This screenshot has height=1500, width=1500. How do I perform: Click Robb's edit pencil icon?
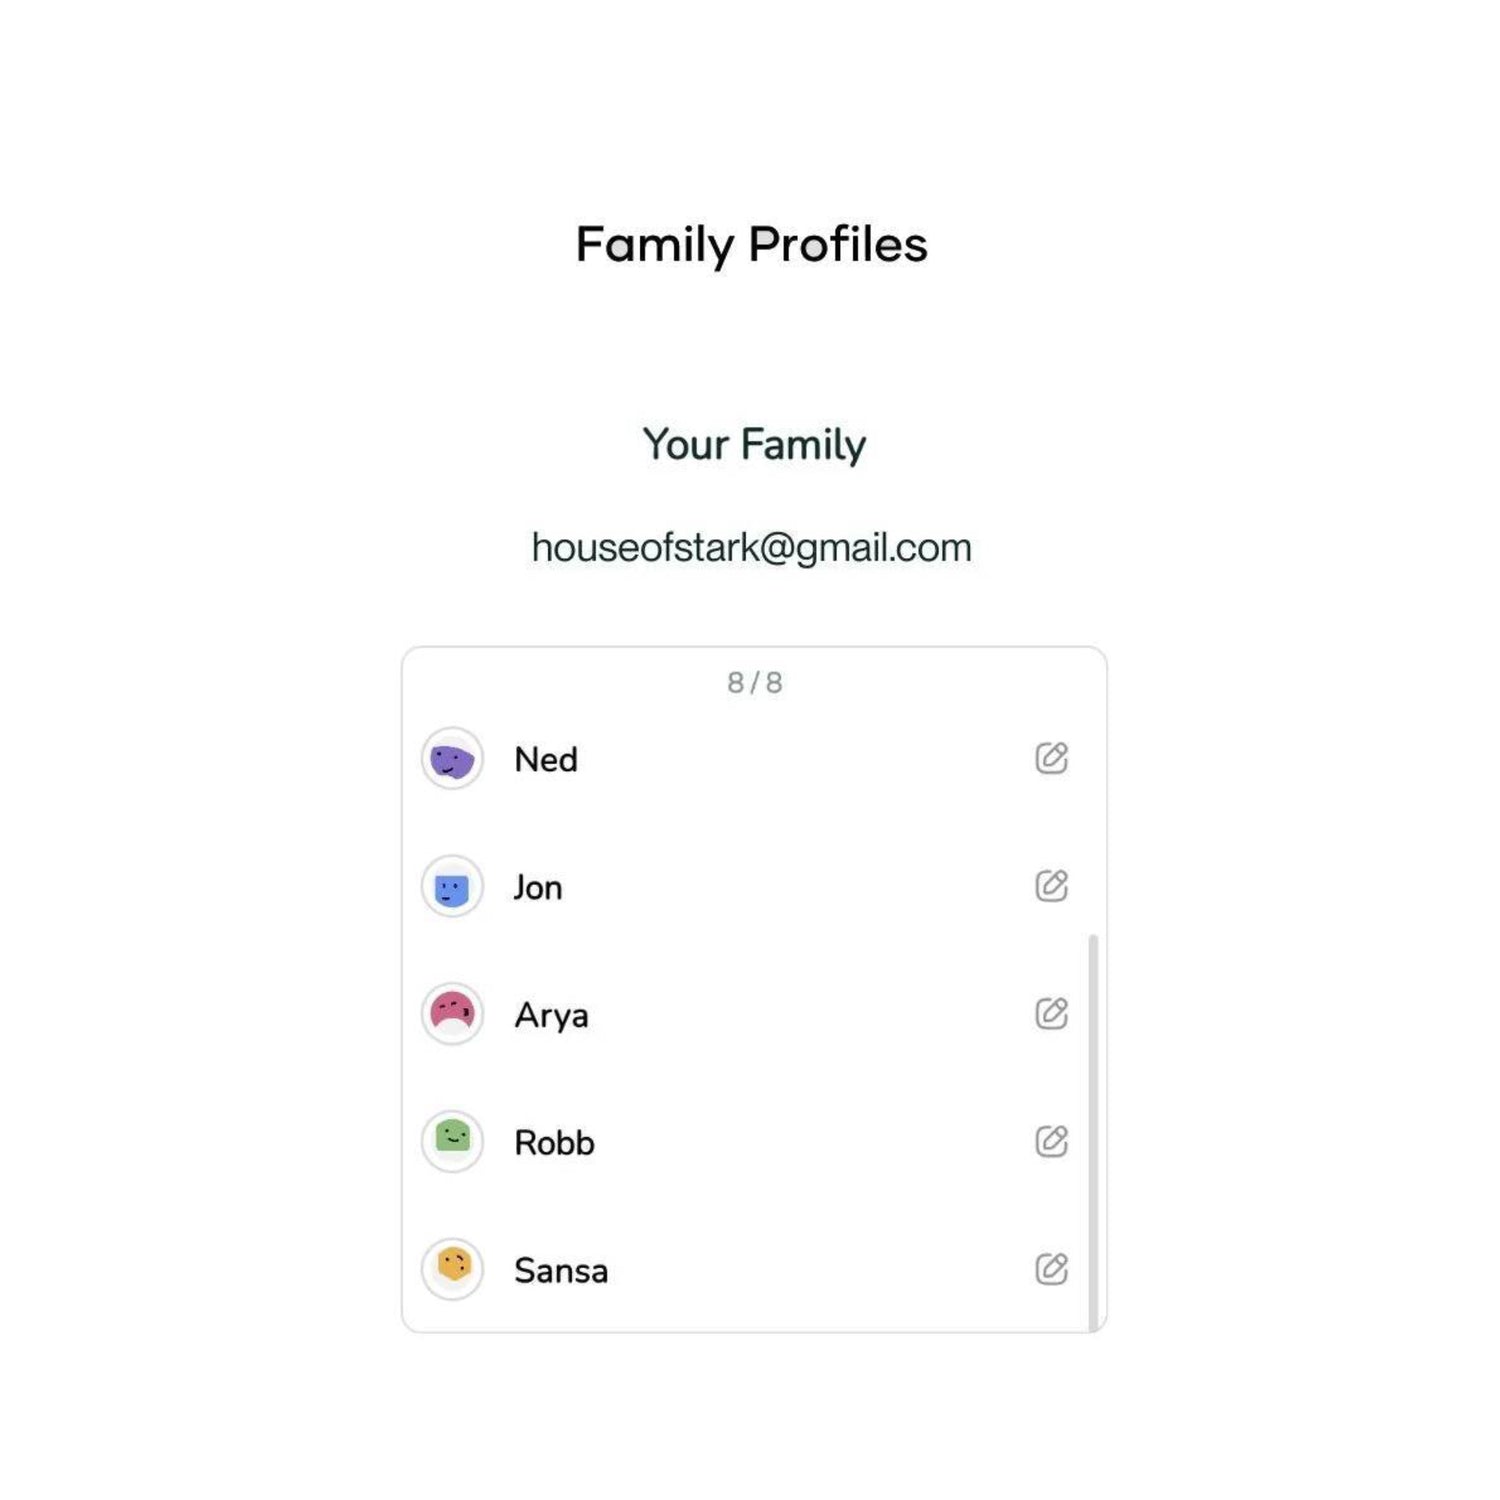click(x=1051, y=1141)
